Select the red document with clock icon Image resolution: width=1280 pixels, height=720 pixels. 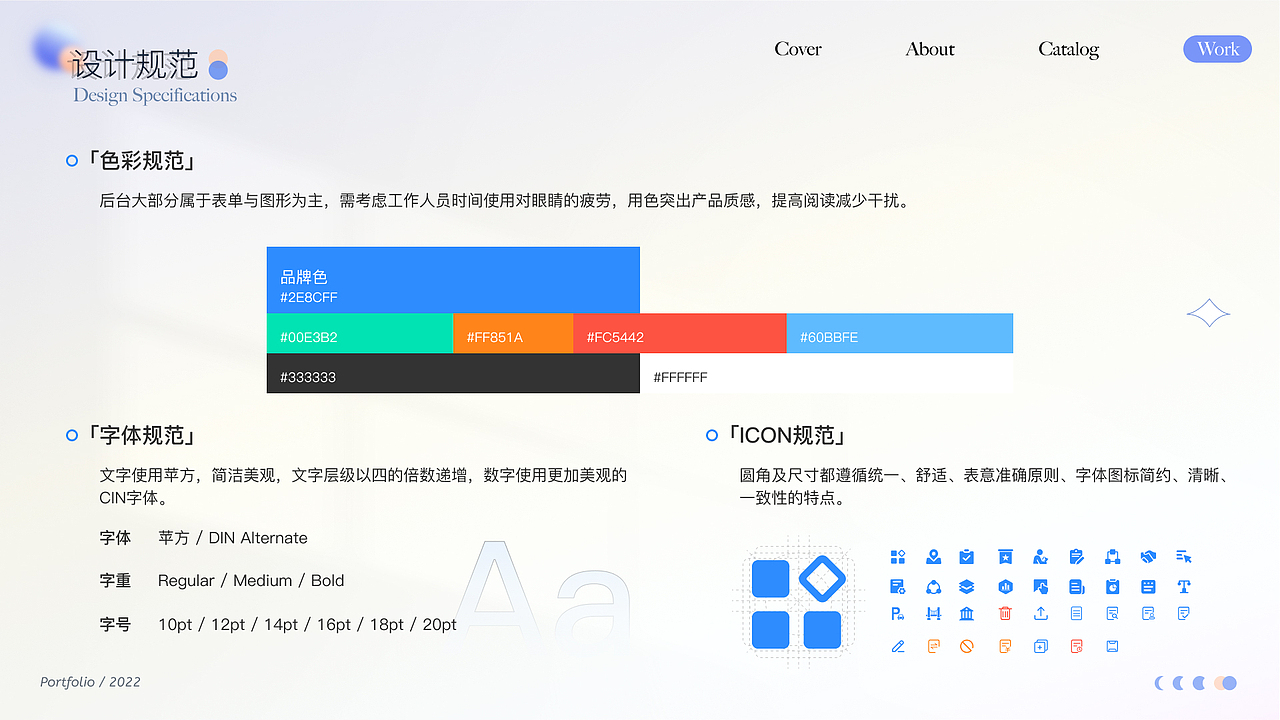[x=1076, y=647]
